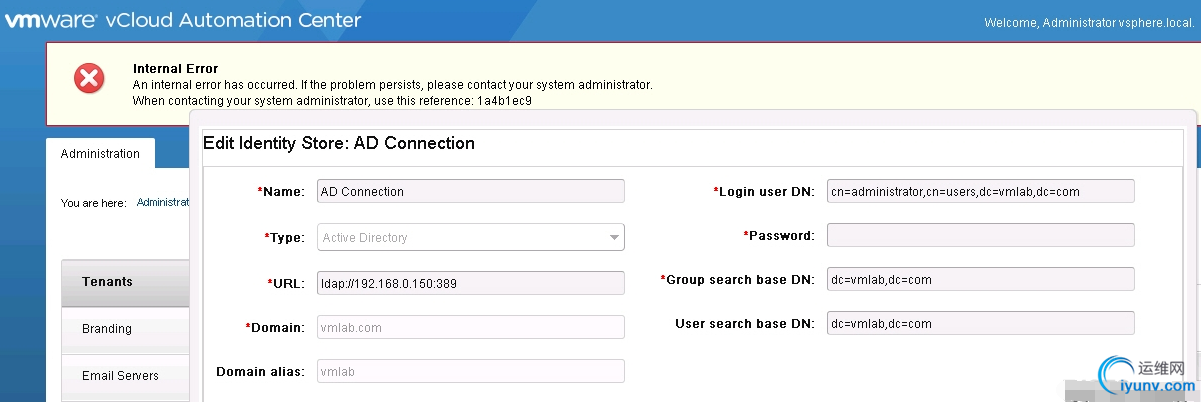Click the VMware vCloud Automation Center logo
The image size is (1201, 402).
[x=182, y=20]
